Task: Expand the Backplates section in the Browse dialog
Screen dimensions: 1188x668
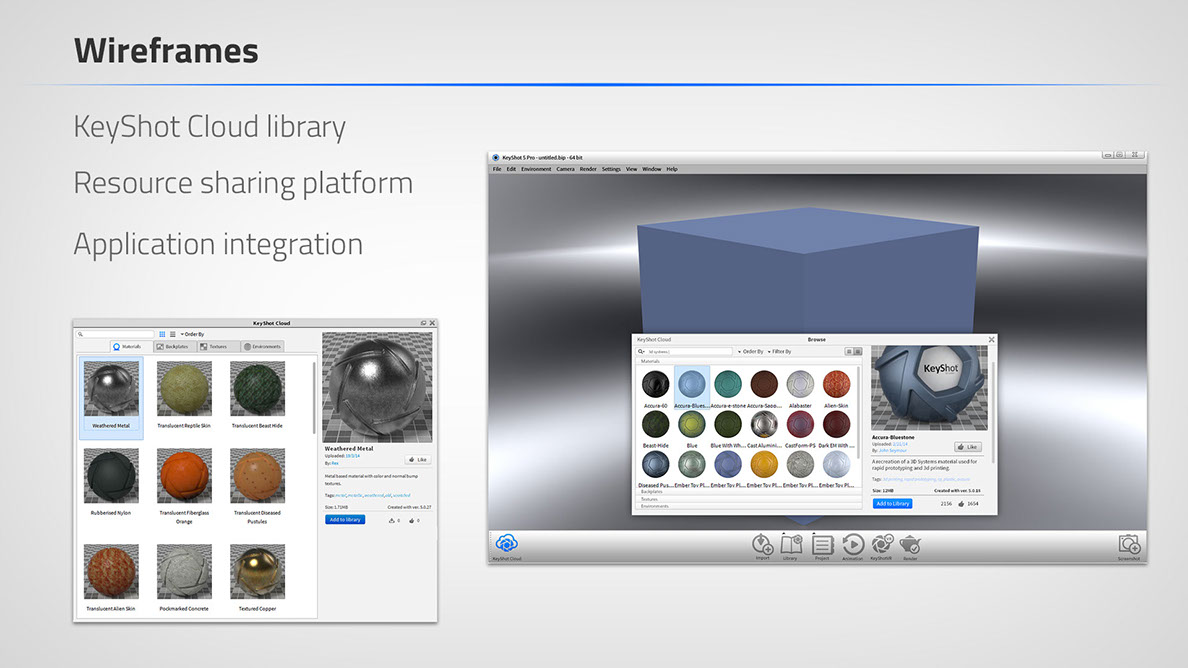Action: tap(652, 492)
